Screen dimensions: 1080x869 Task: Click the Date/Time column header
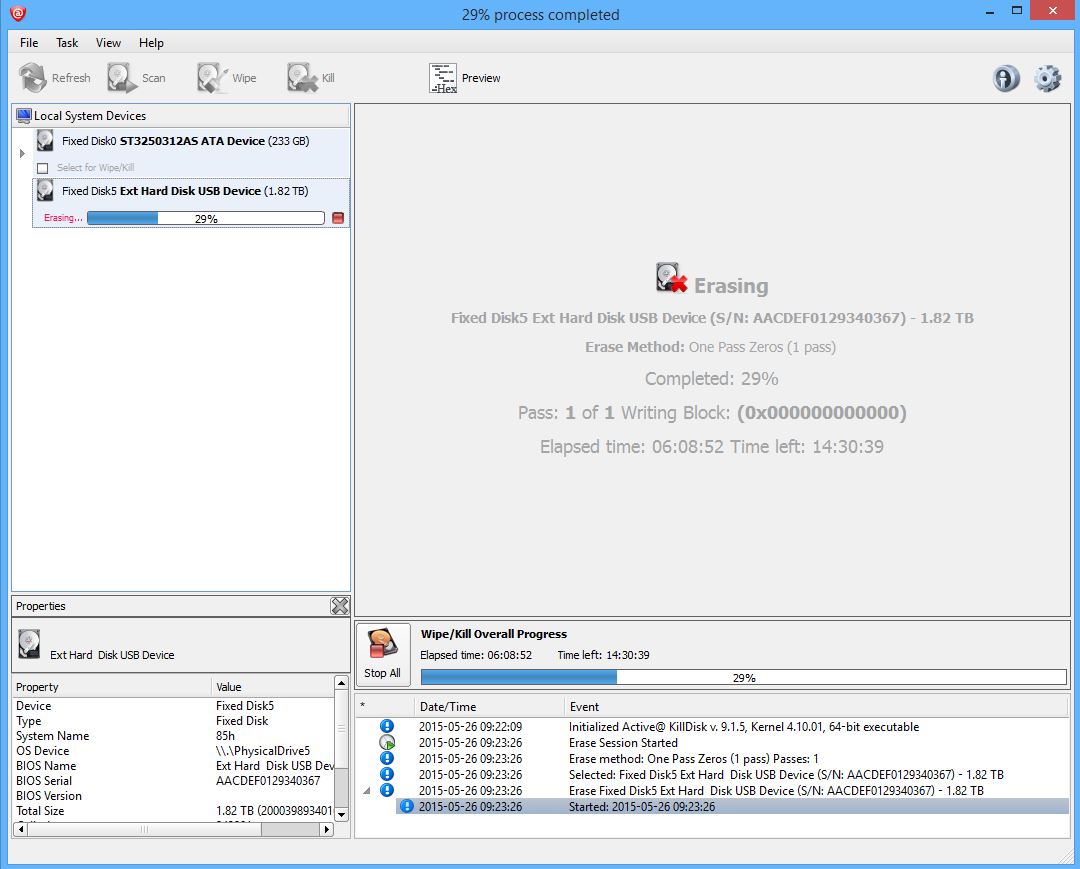tap(489, 706)
